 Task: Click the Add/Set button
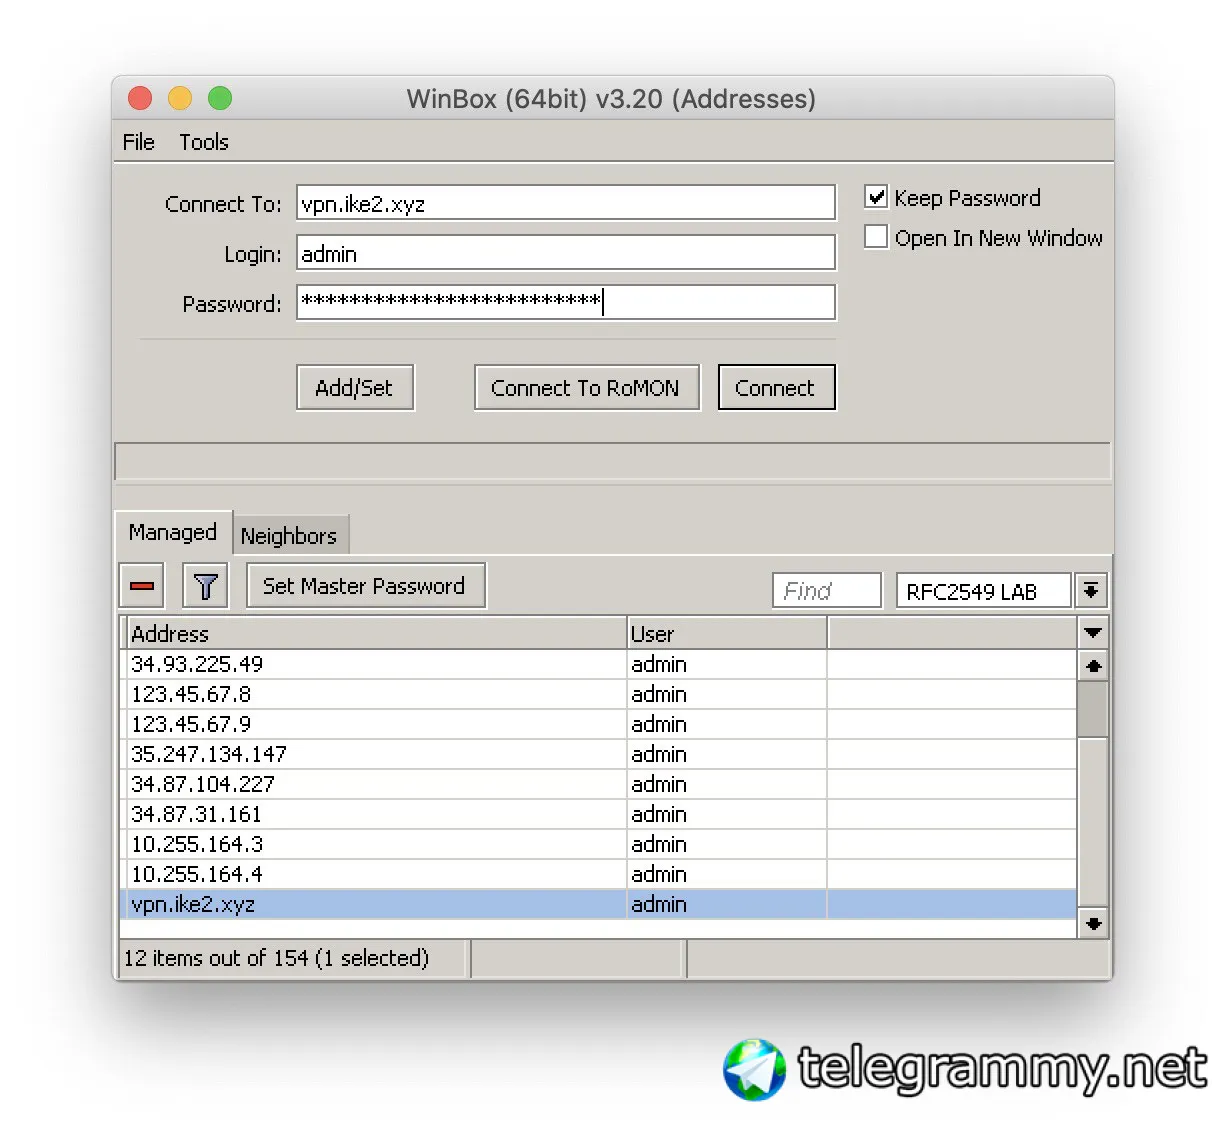355,387
